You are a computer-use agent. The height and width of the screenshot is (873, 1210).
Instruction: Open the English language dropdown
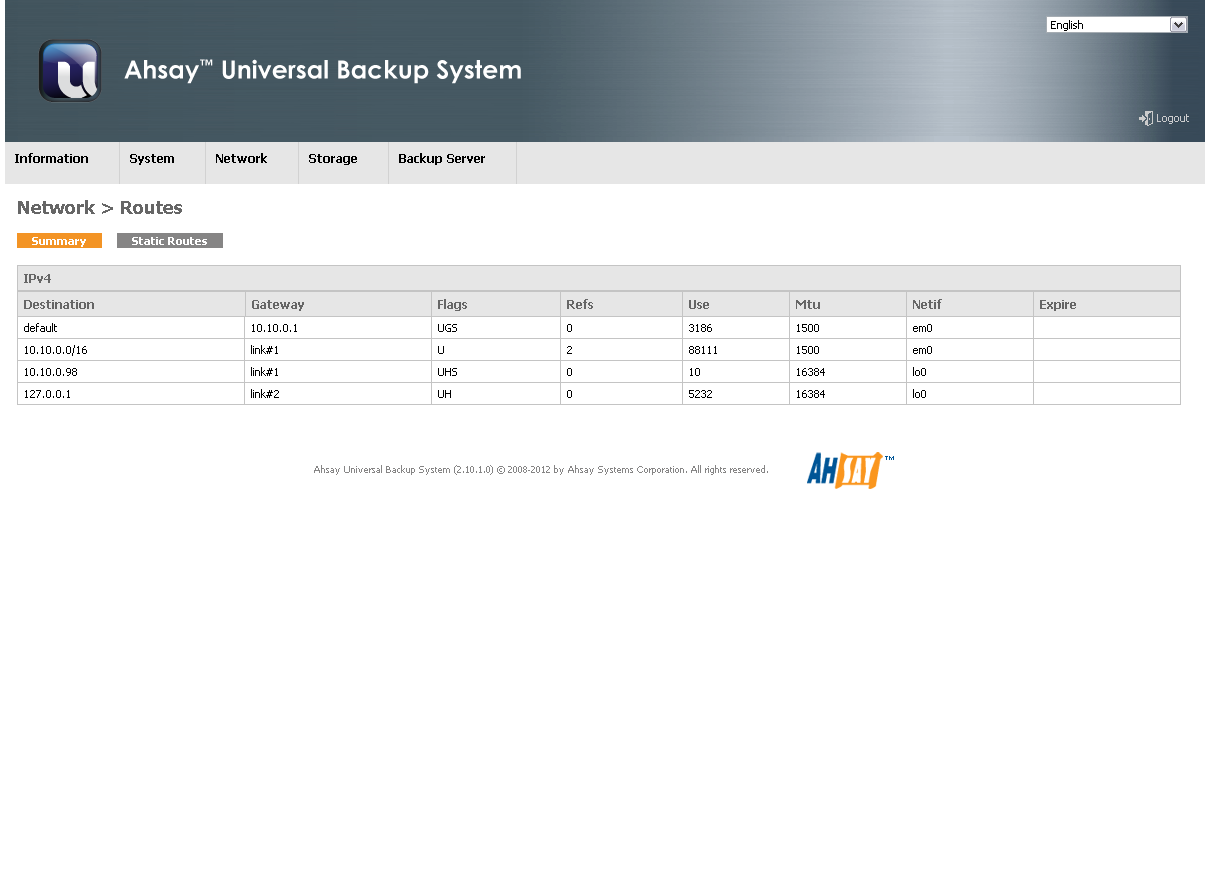click(1117, 25)
